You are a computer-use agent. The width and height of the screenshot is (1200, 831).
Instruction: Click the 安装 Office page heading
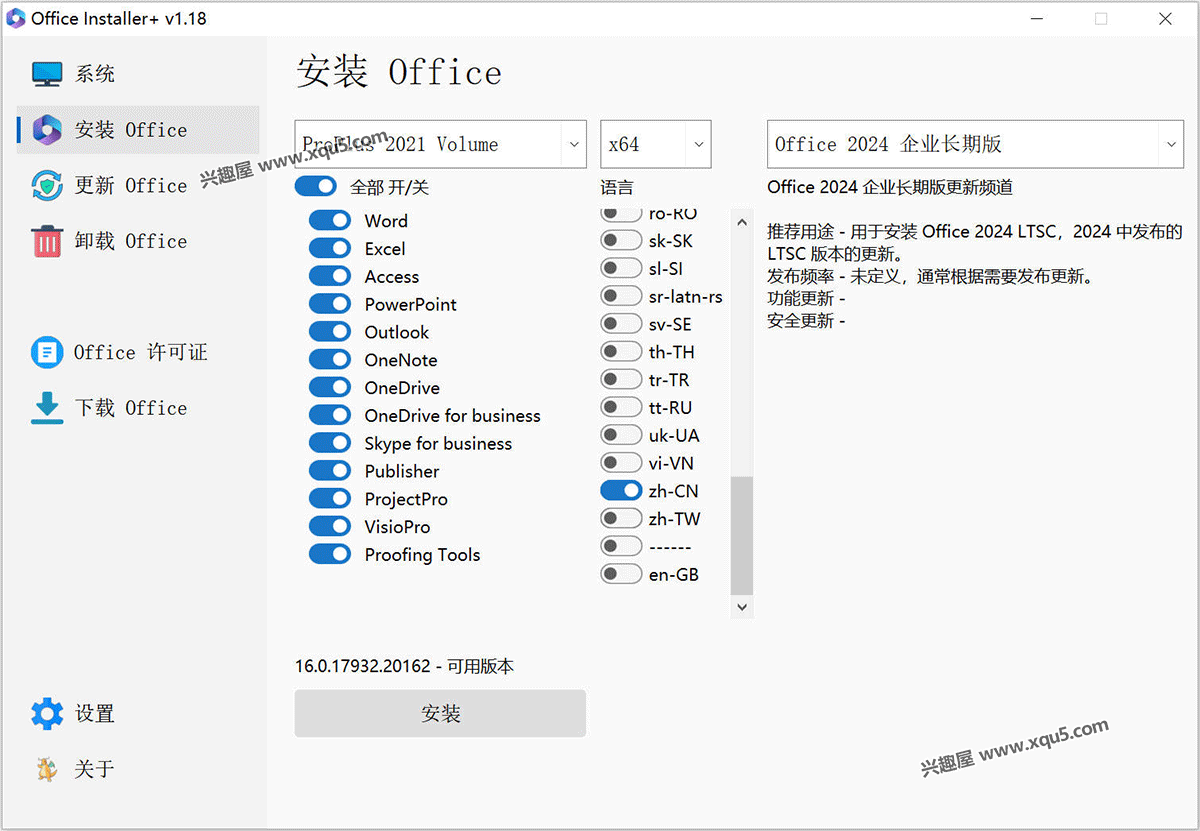399,73
